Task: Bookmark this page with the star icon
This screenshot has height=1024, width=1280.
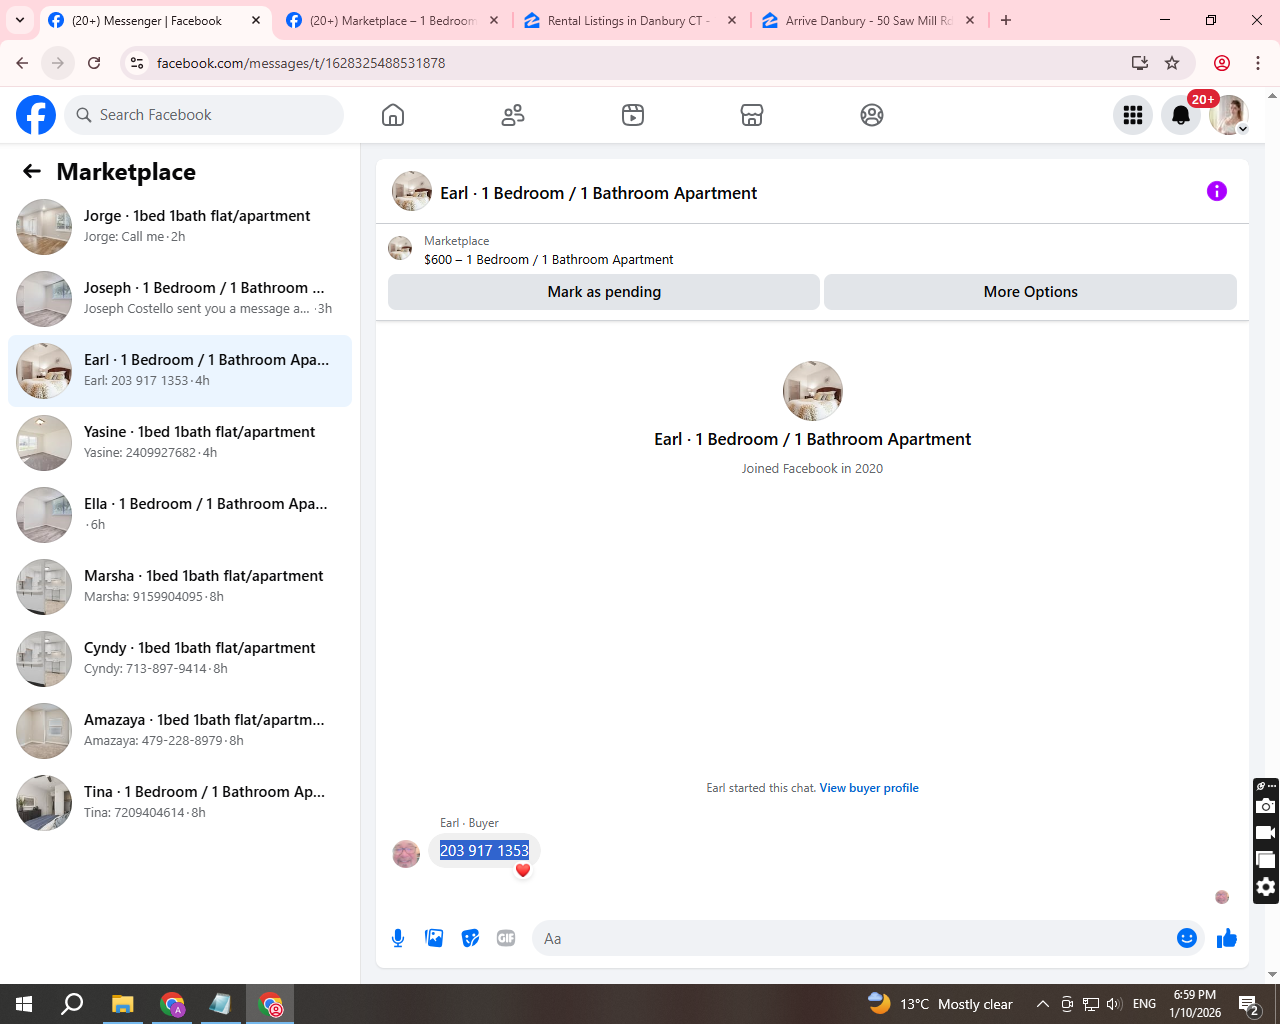Action: pos(1172,63)
